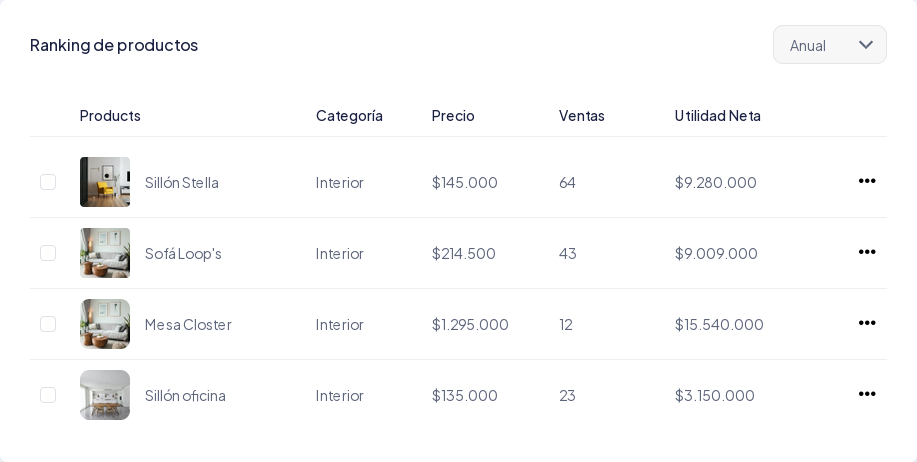
Task: Open the Mesa Closter product name
Action: click(x=188, y=324)
